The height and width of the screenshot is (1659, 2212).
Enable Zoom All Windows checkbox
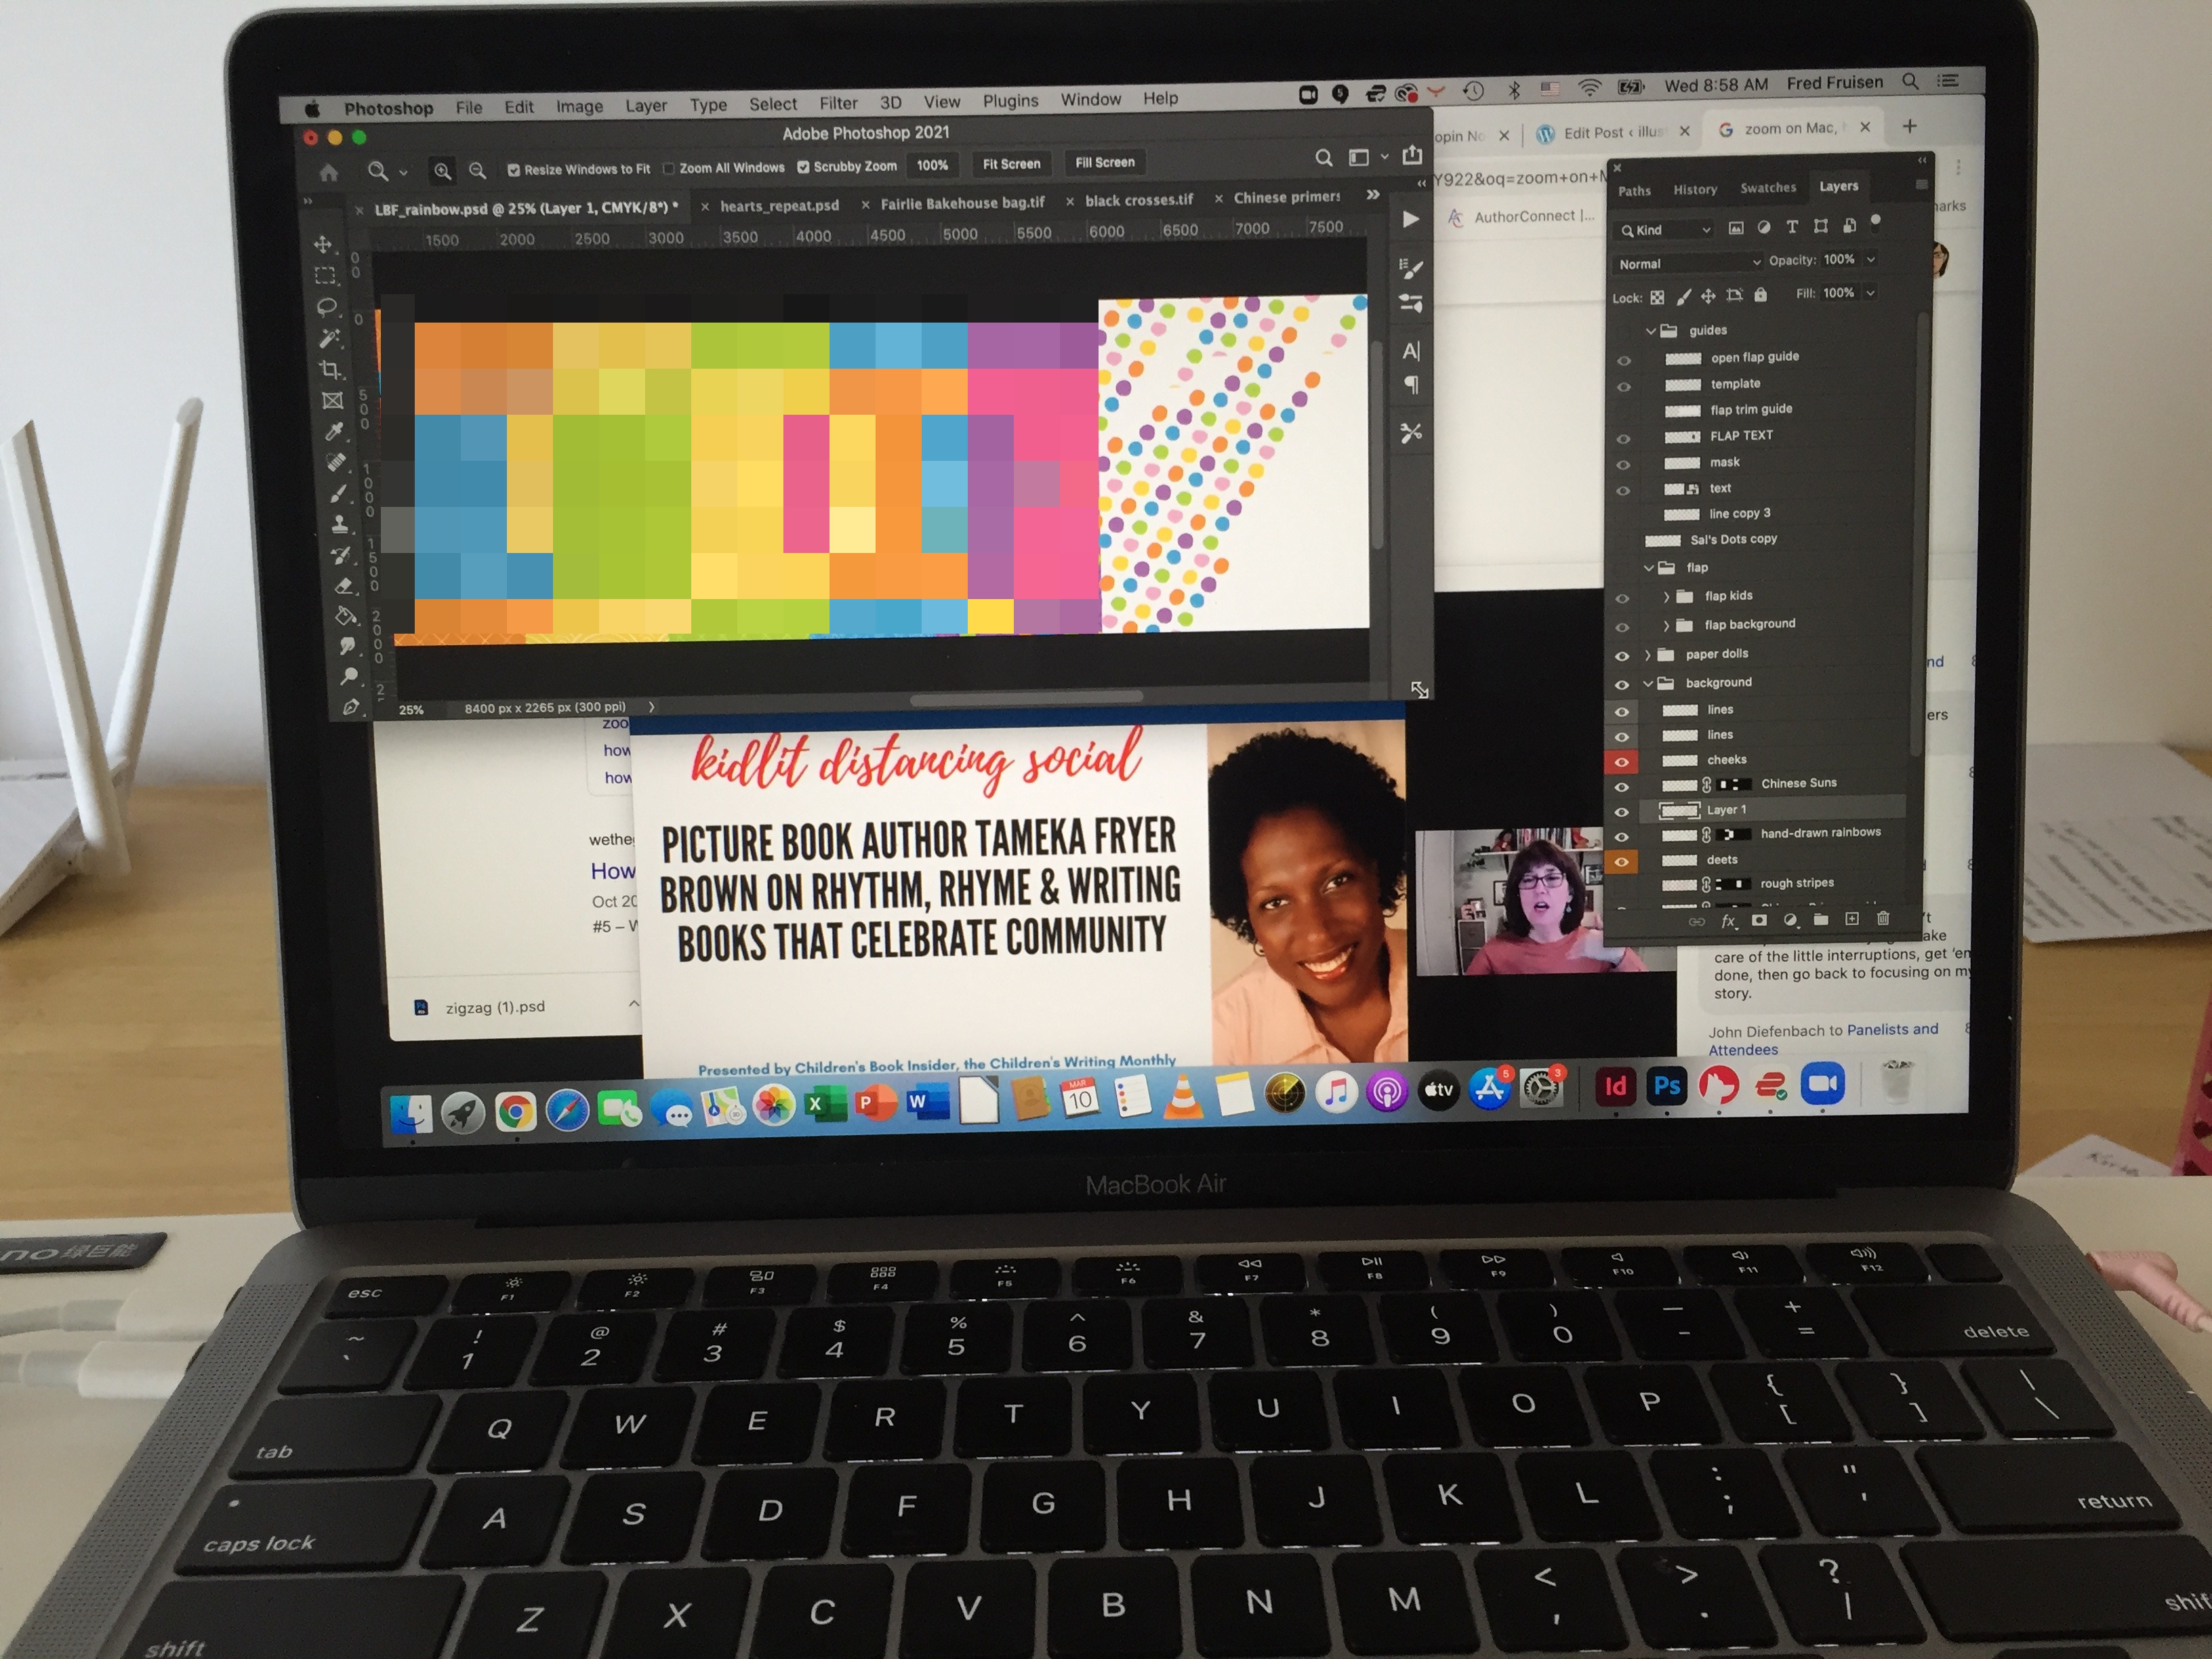coord(669,168)
